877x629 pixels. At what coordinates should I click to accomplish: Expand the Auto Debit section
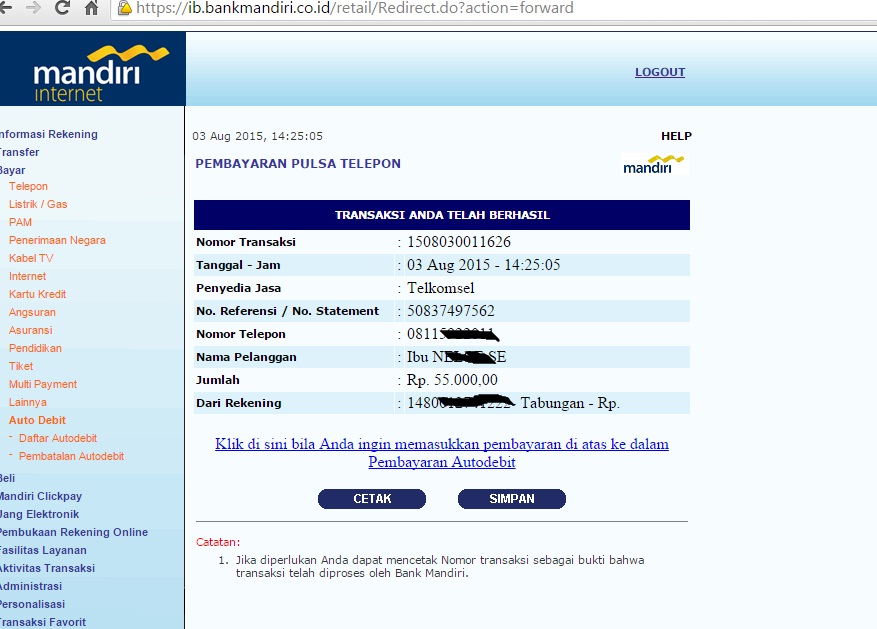click(37, 420)
